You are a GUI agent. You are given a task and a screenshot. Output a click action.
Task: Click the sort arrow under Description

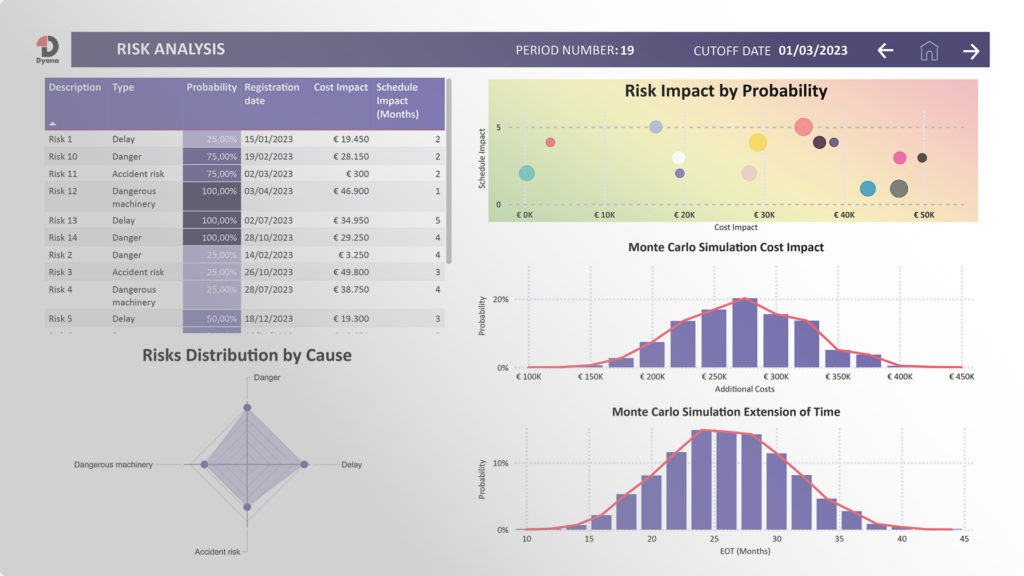pyautogui.click(x=53, y=123)
